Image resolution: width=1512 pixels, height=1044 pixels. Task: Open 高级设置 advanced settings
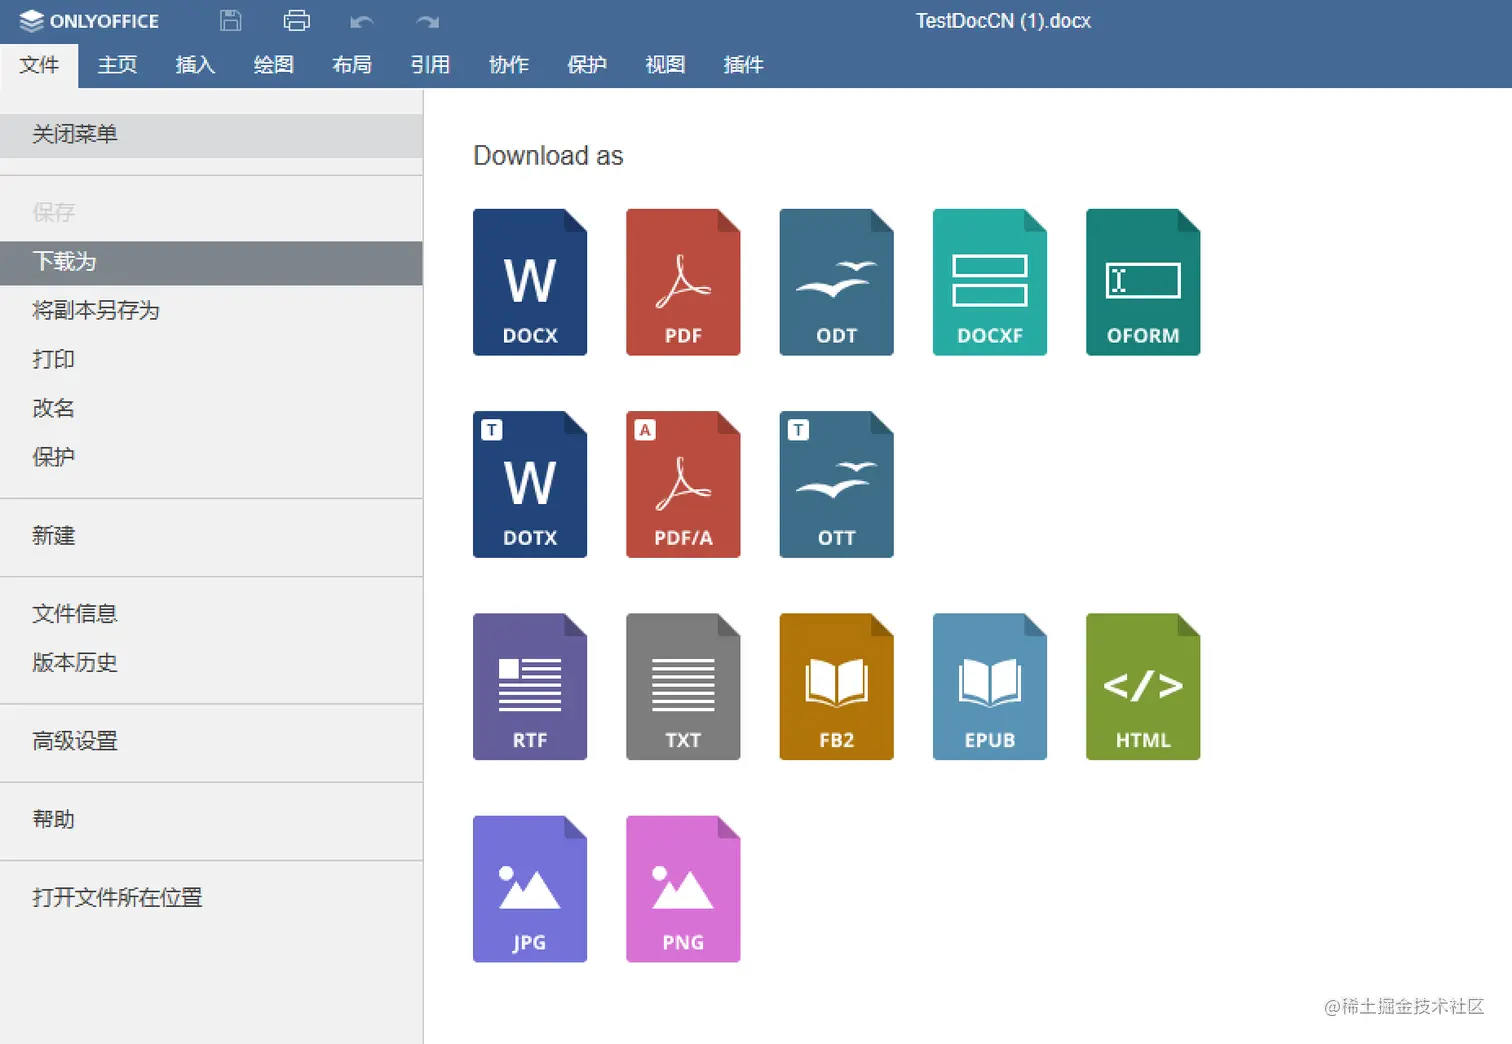211,742
